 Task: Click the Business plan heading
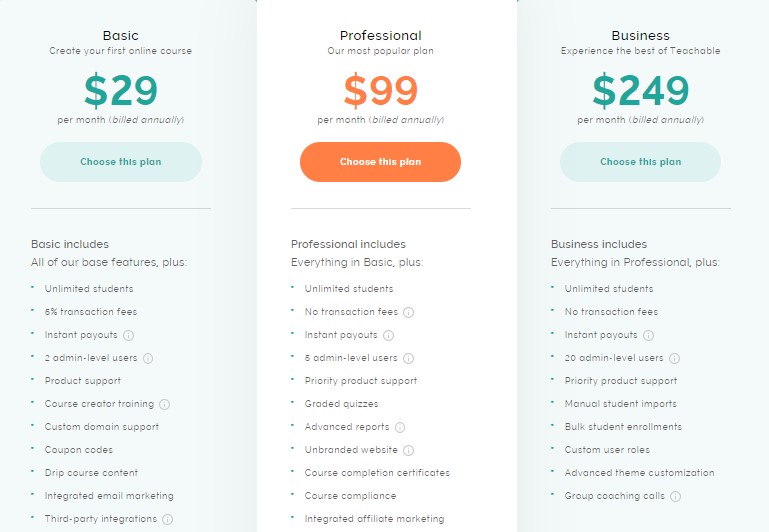coord(641,35)
